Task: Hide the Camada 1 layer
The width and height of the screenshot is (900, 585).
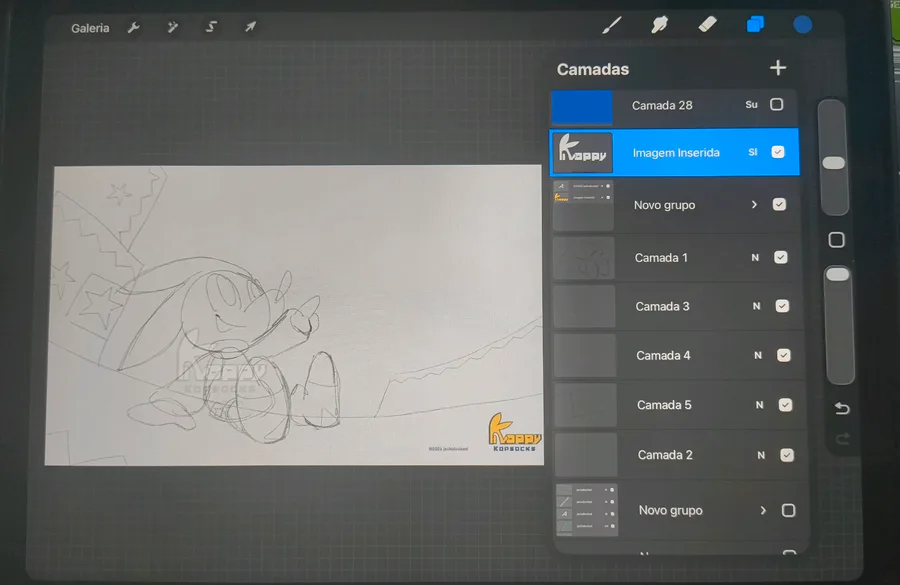Action: (x=781, y=257)
